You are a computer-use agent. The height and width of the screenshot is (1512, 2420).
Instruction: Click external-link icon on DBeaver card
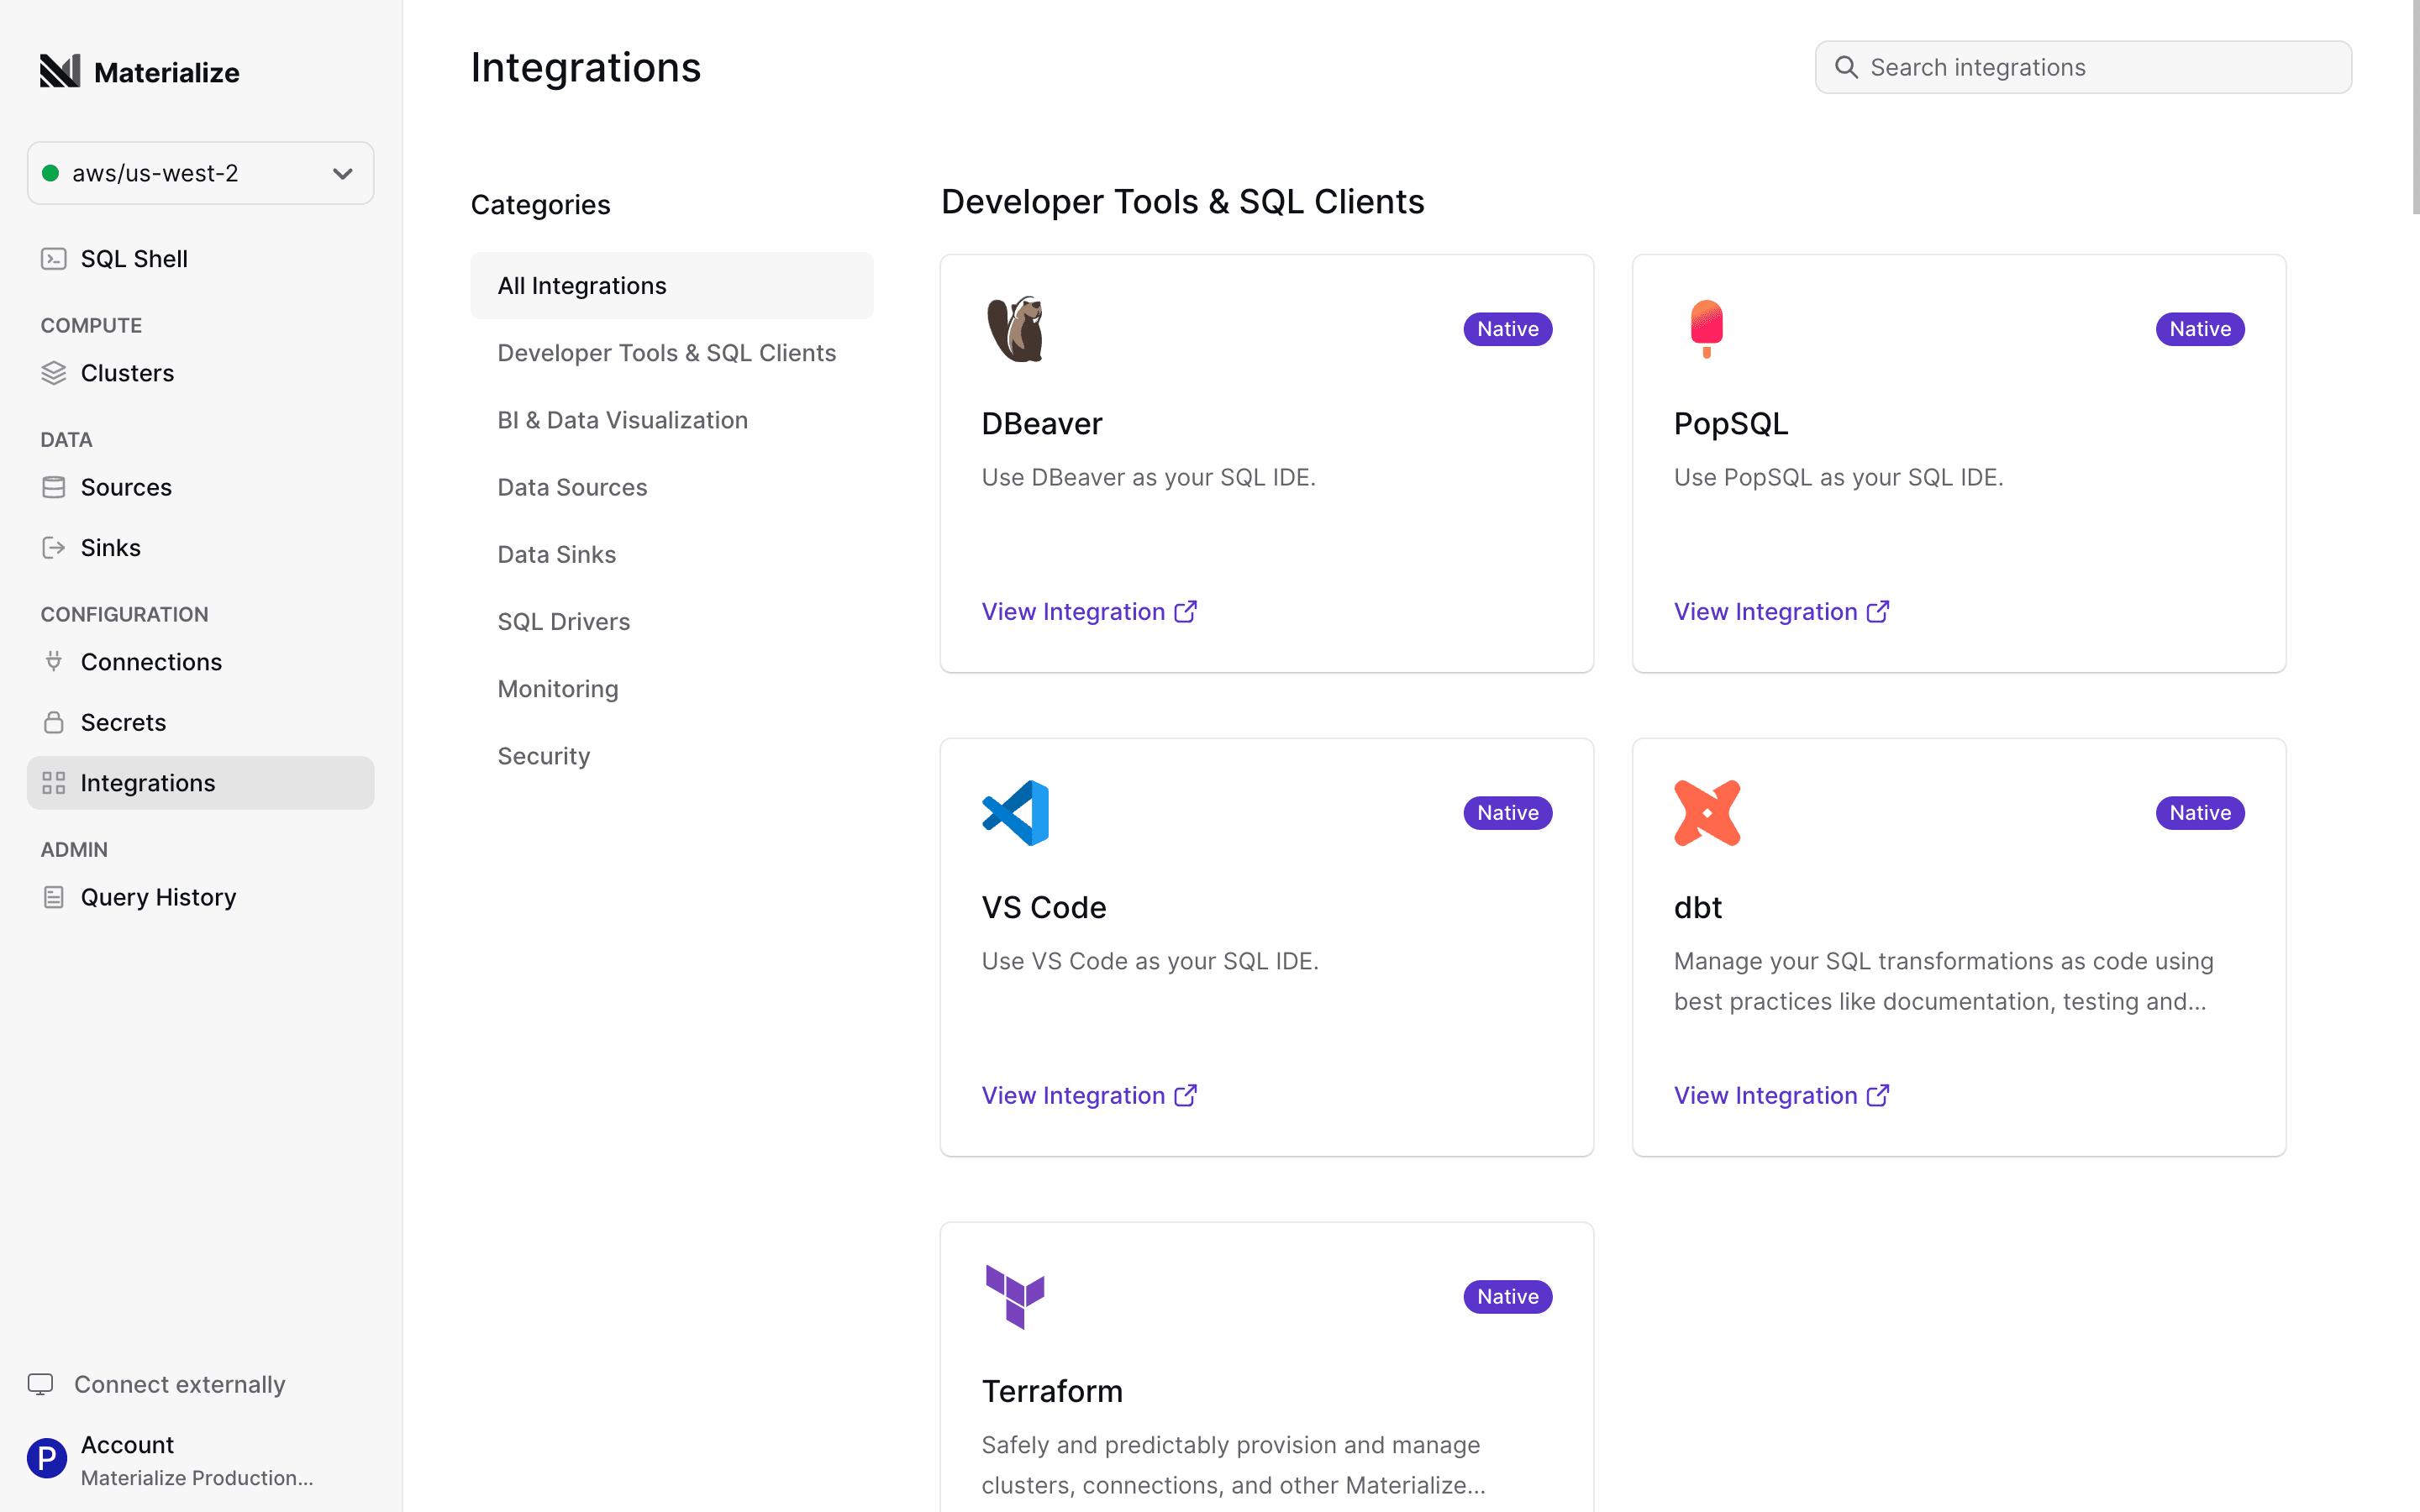tap(1186, 612)
